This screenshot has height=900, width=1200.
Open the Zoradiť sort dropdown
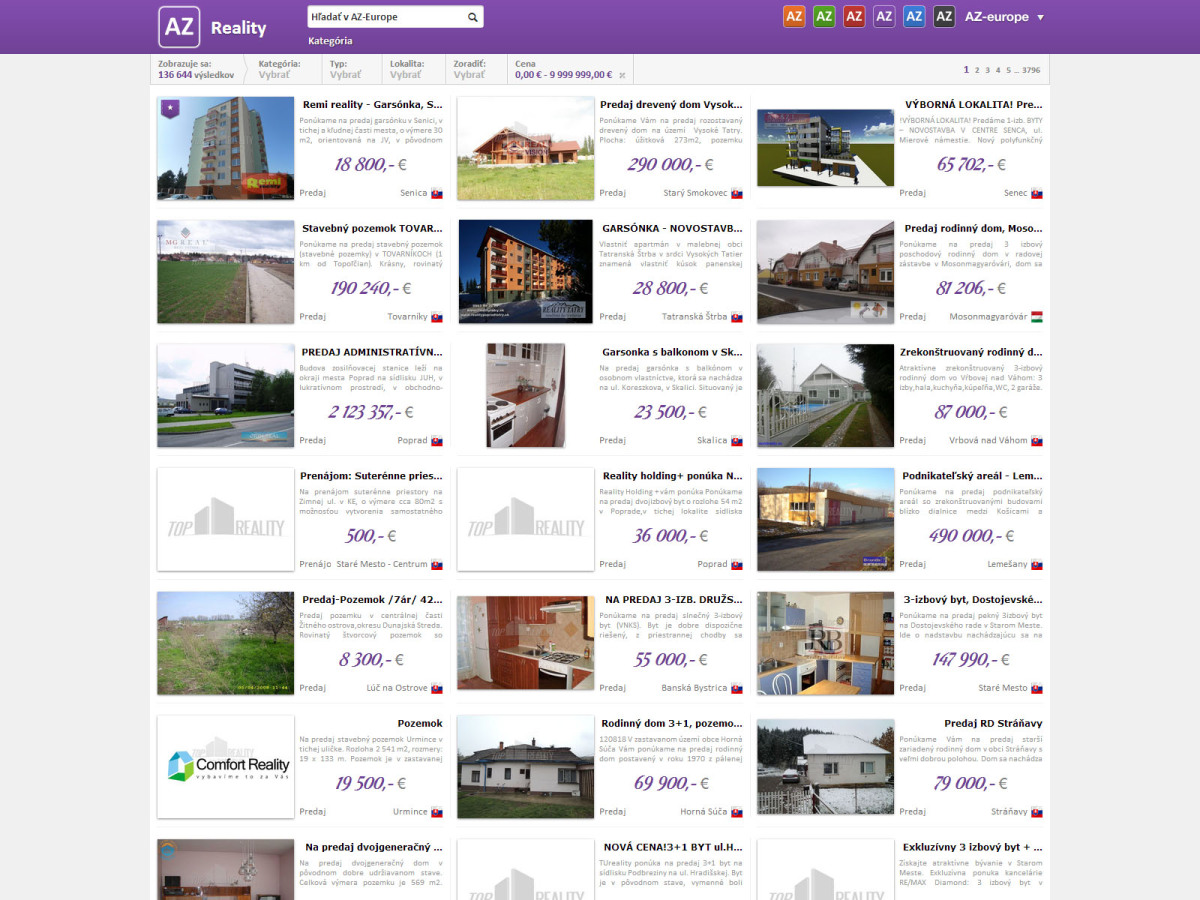click(469, 69)
